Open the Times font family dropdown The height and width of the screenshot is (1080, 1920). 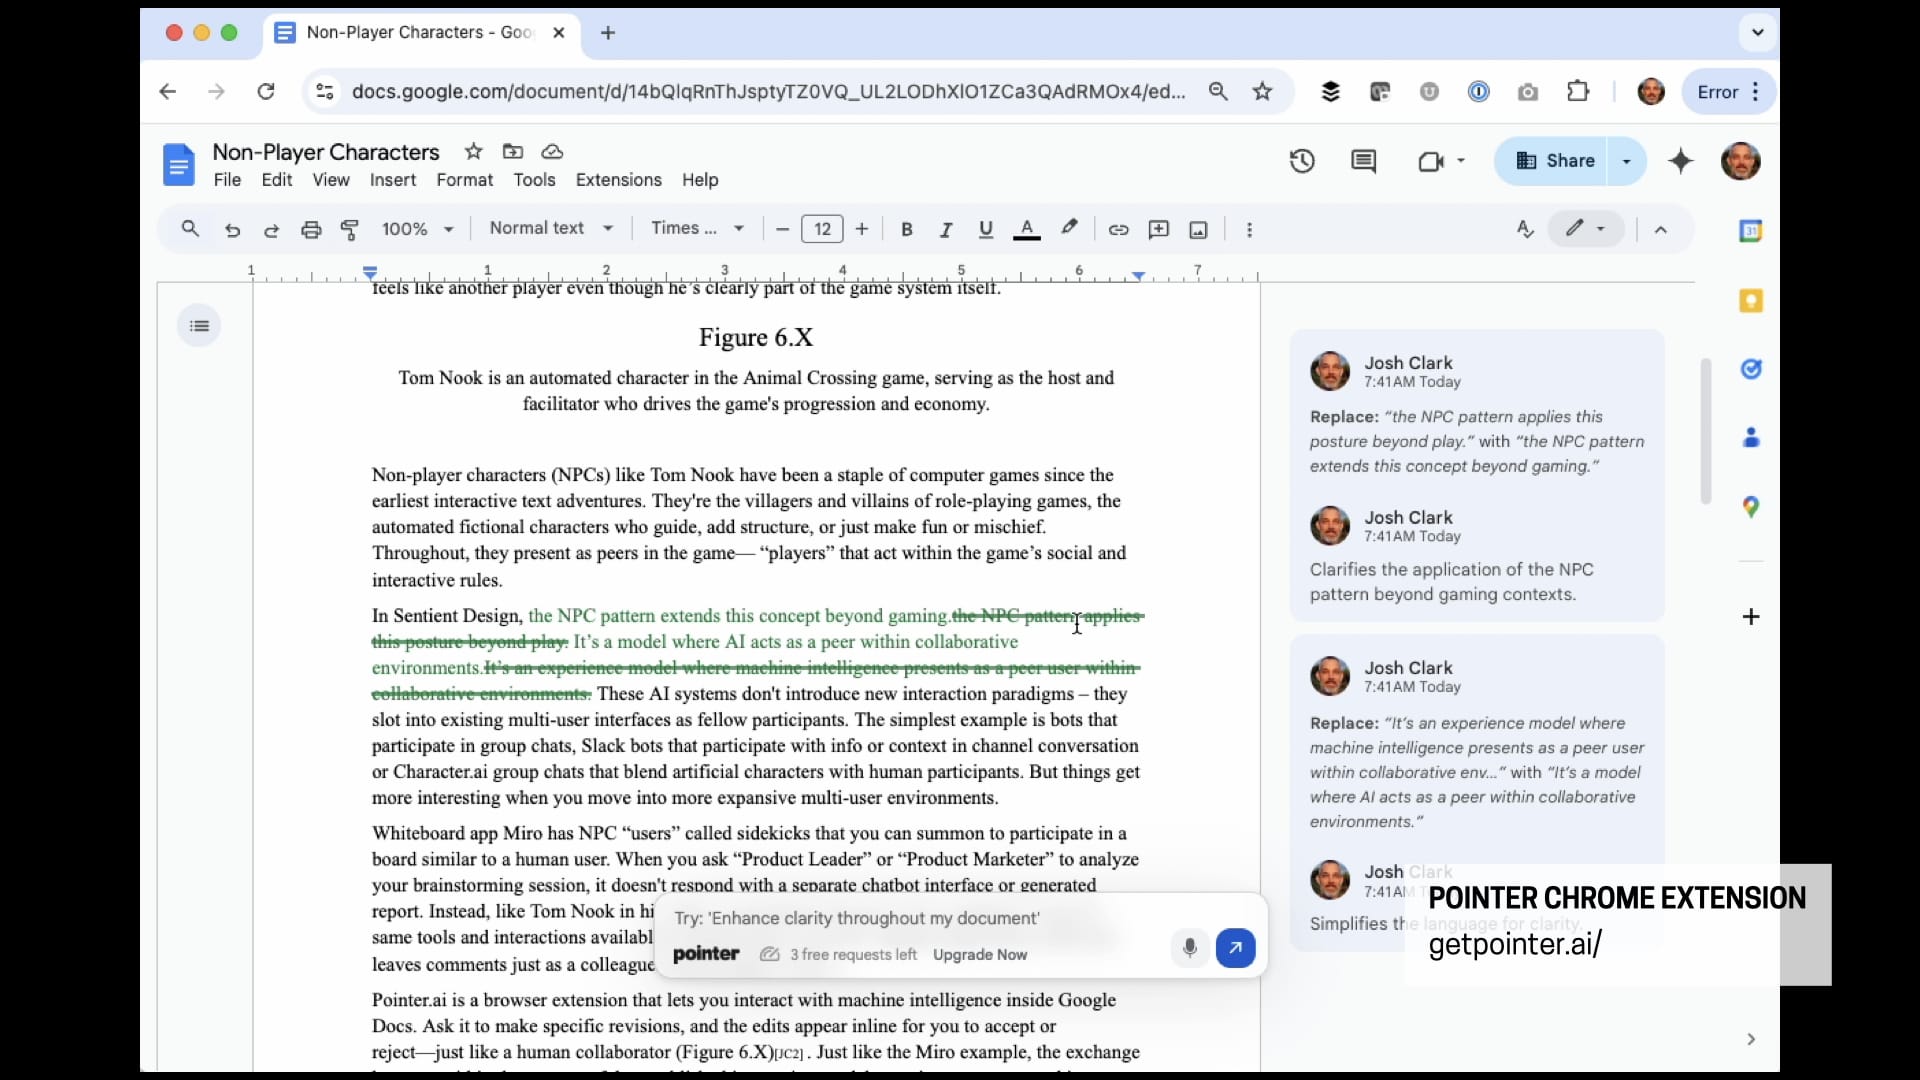pos(697,228)
